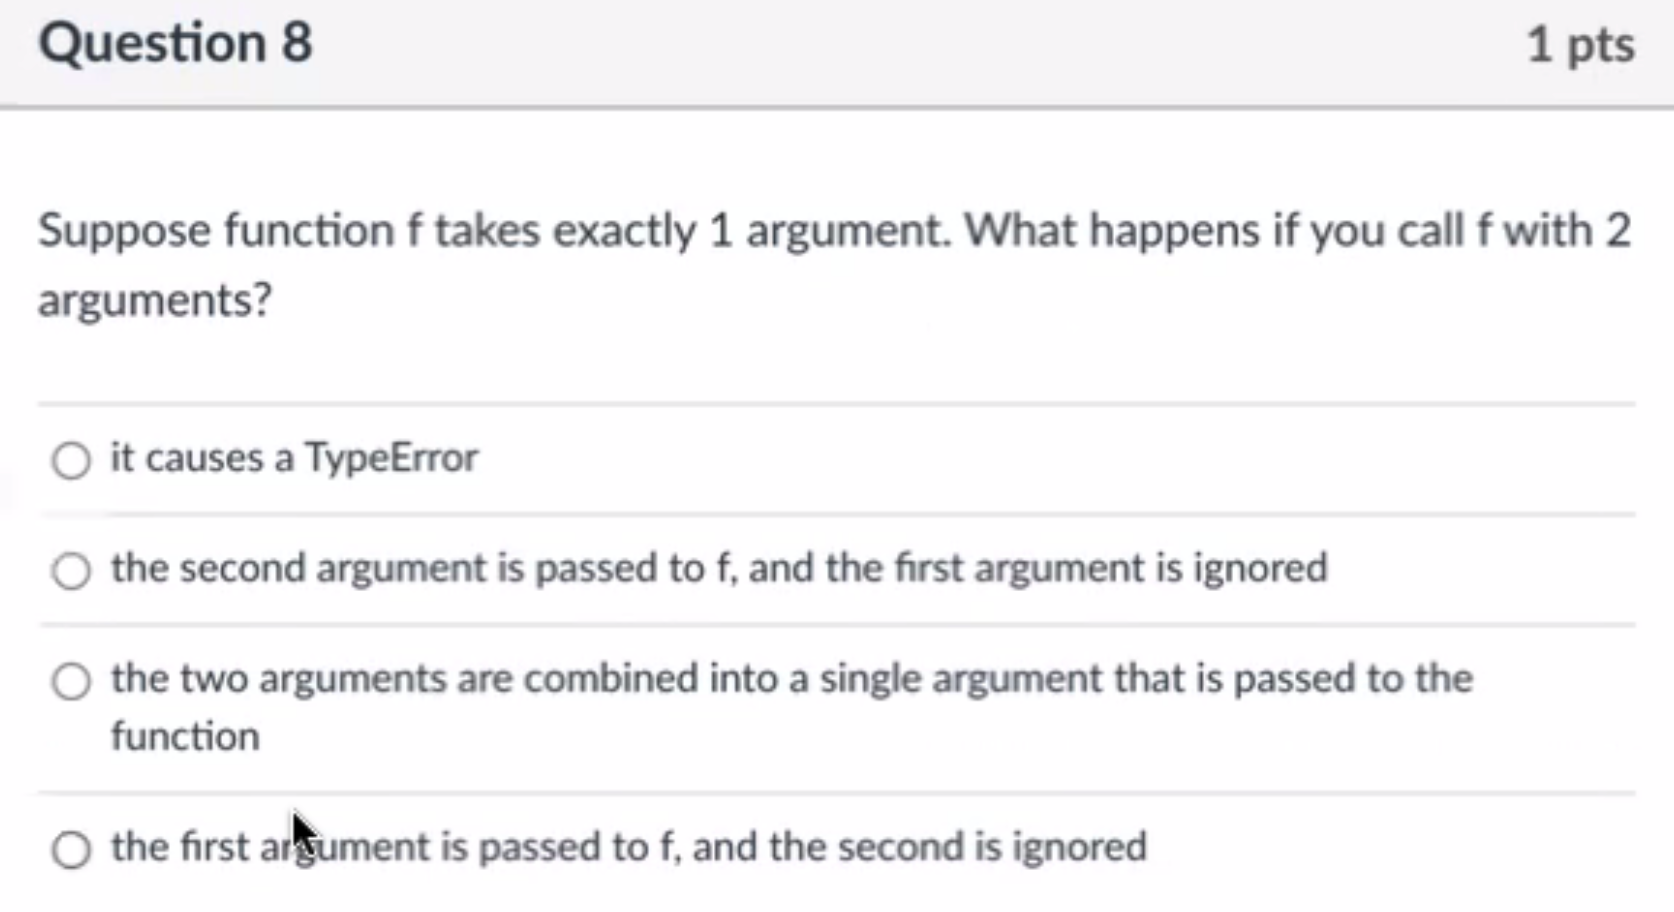
Task: Select the 'it causes a TypeError' radio button
Action: (71, 461)
